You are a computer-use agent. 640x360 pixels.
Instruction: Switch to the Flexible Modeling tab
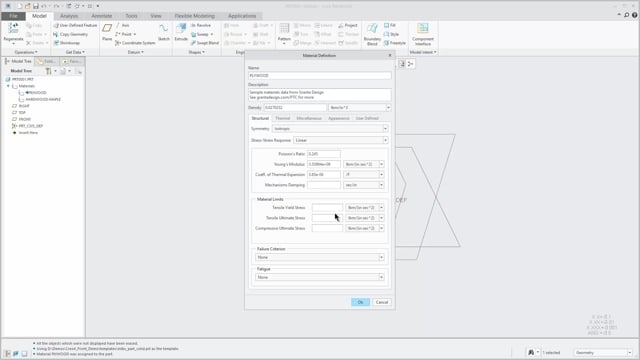pyautogui.click(x=194, y=16)
